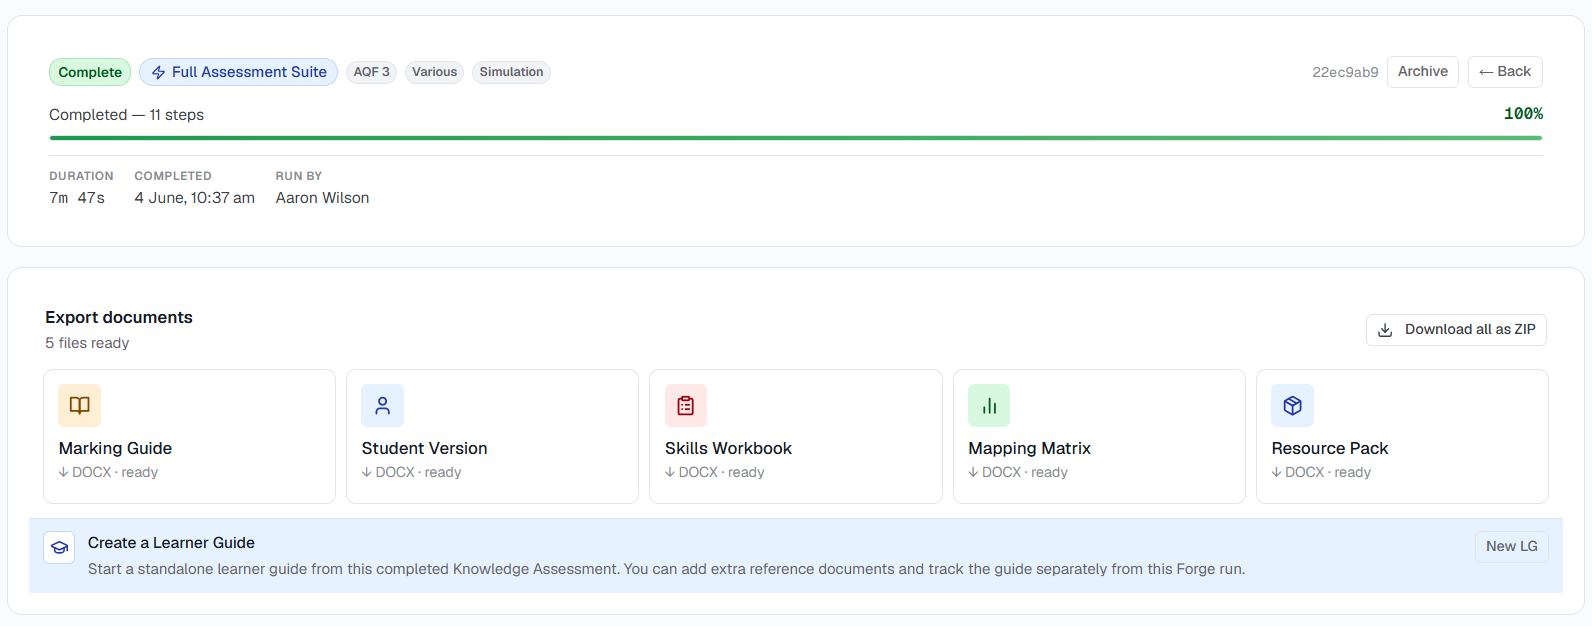
Task: Click the Student Version person icon
Action: [x=382, y=405]
